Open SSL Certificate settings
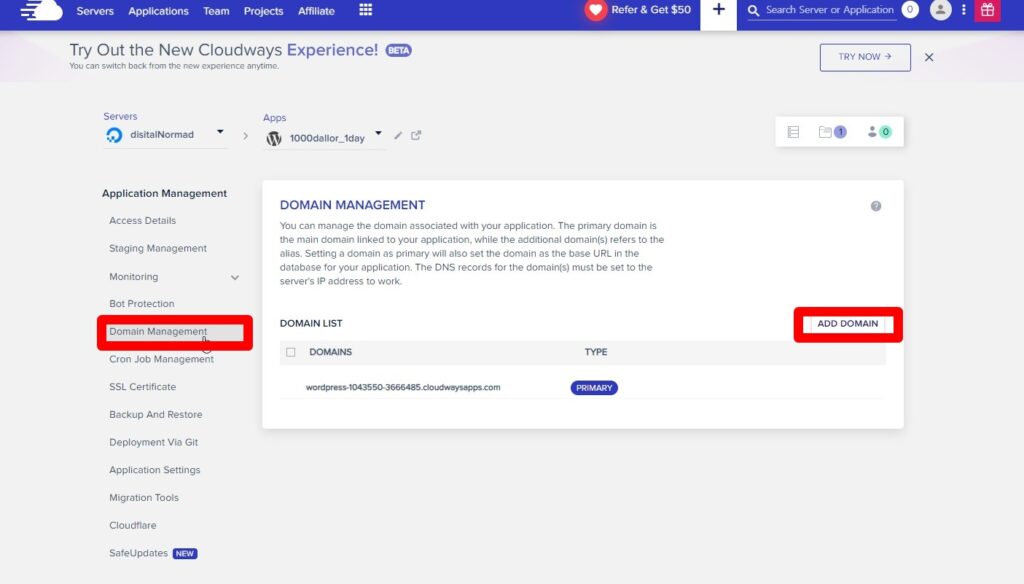1024x584 pixels. 142,387
